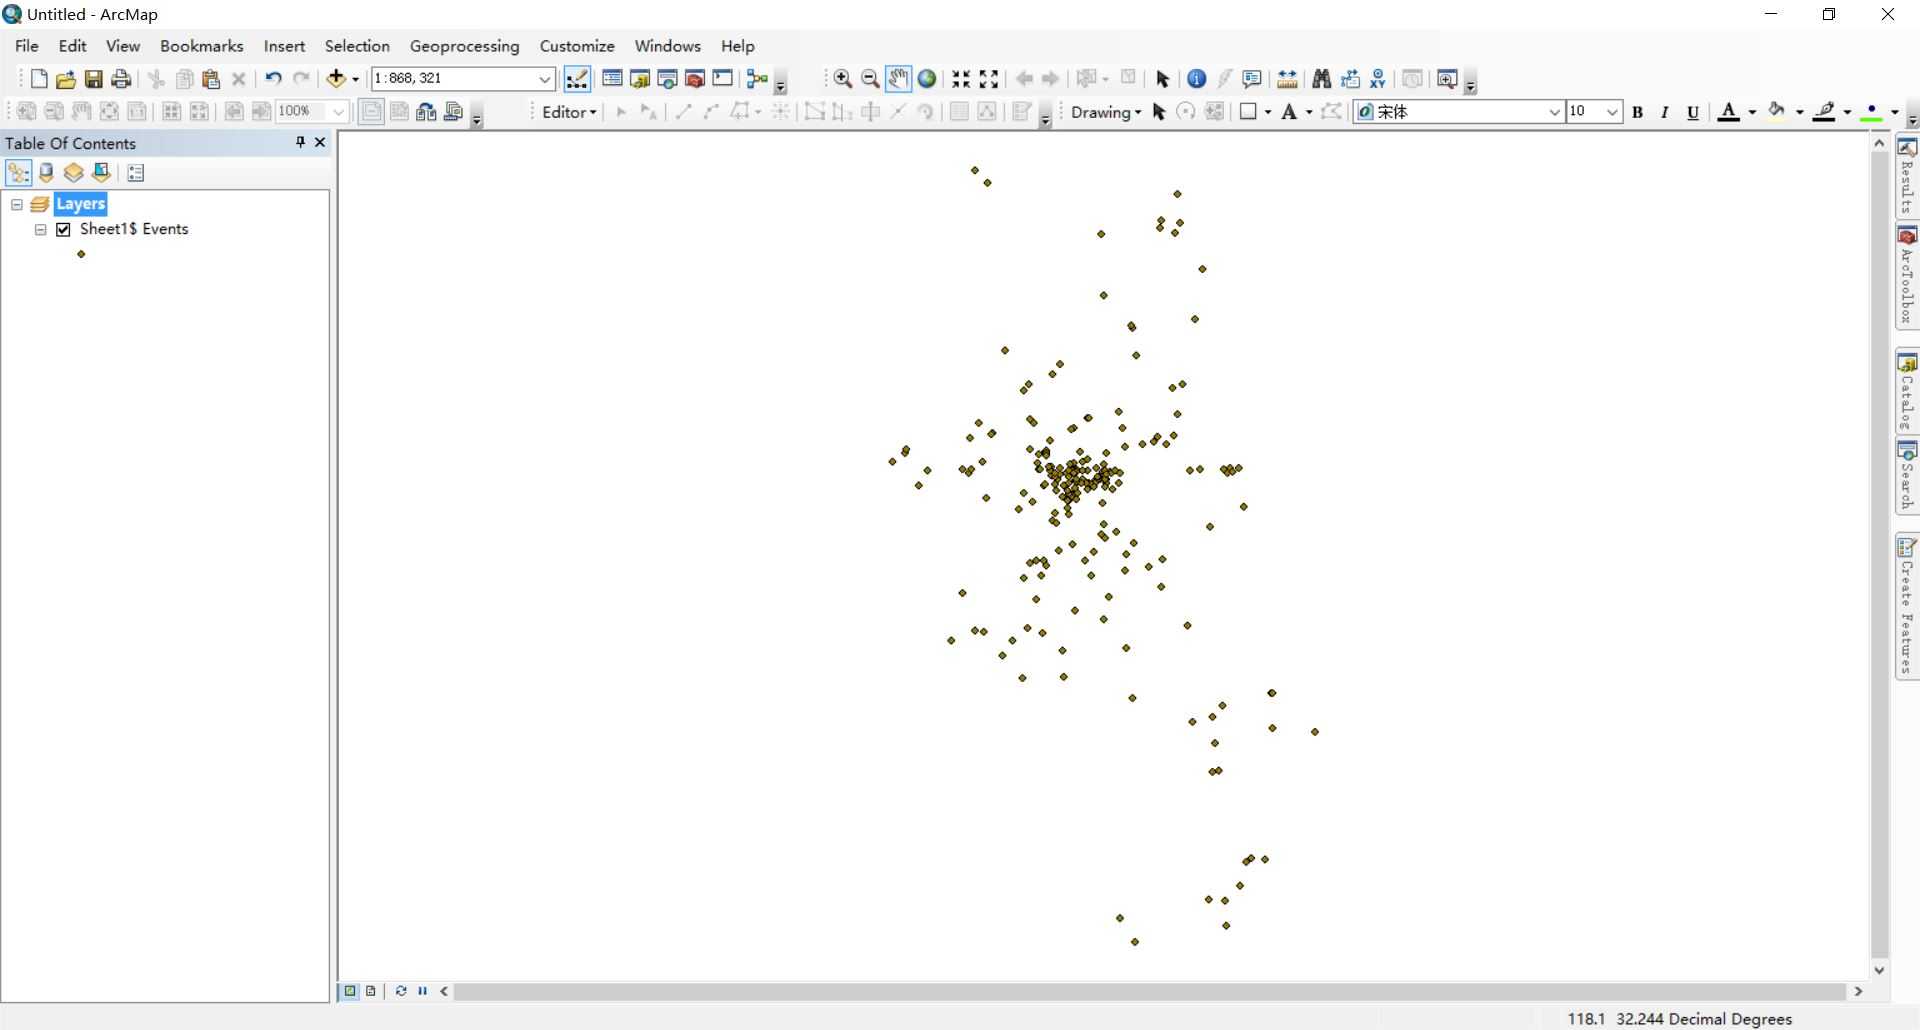Open the File menu
1920x1030 pixels.
(27, 46)
